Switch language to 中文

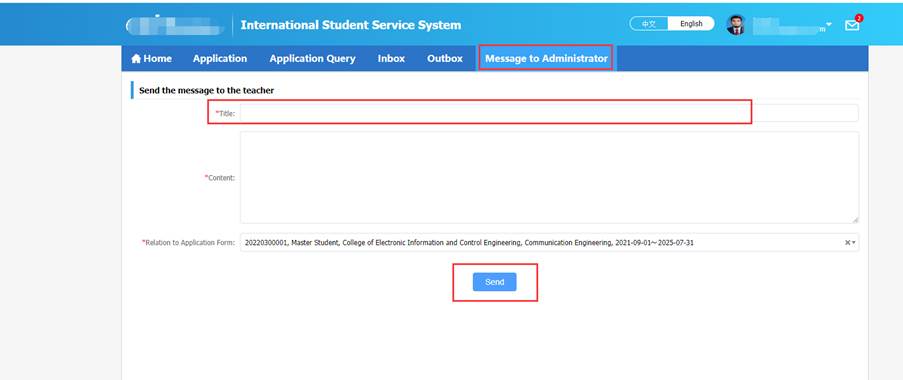(648, 24)
